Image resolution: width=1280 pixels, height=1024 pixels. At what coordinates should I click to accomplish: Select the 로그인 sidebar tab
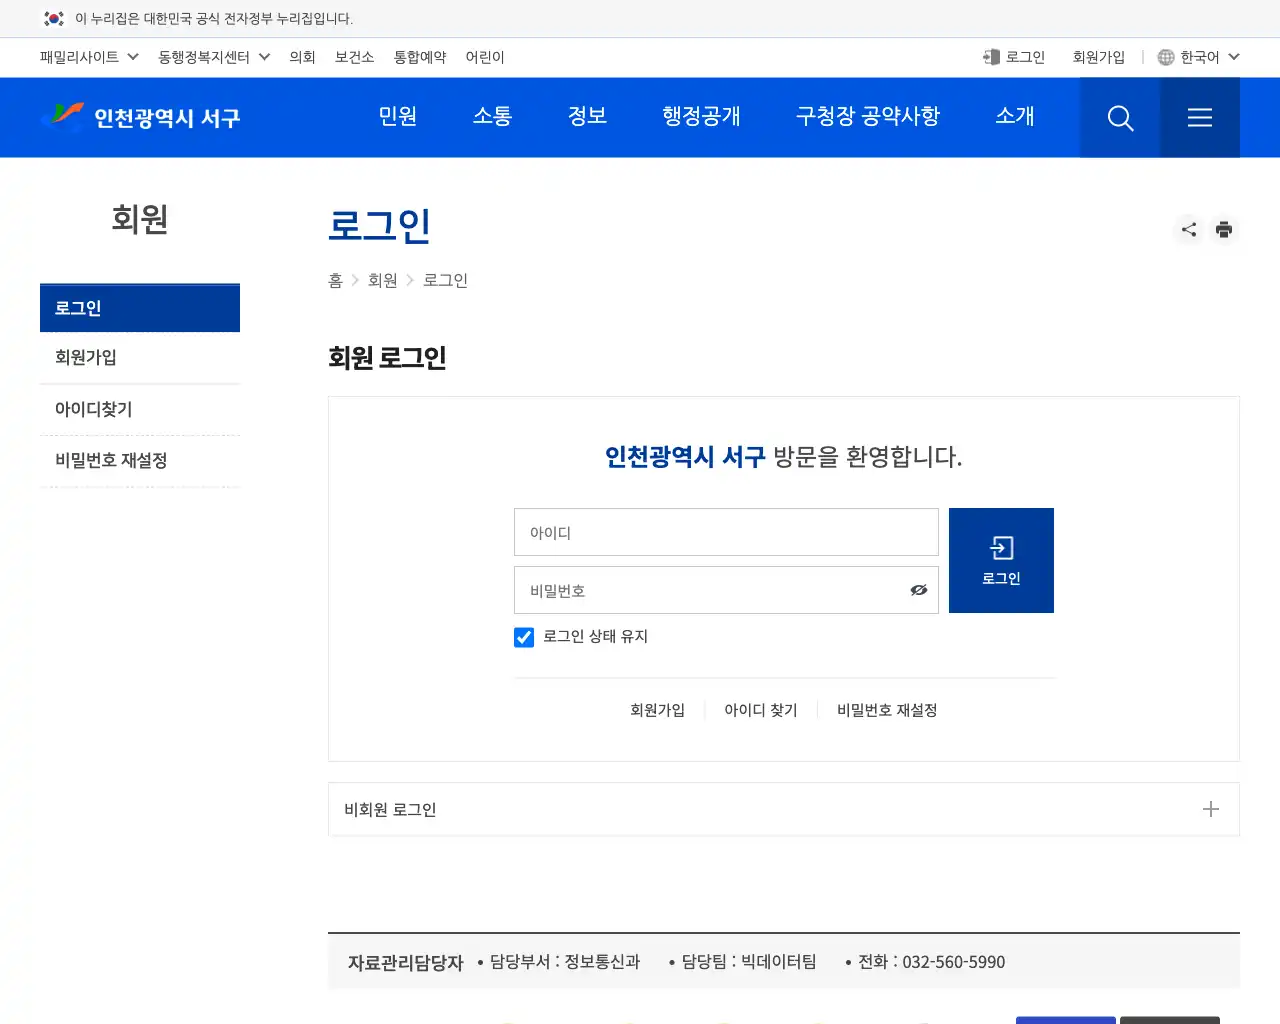click(139, 308)
